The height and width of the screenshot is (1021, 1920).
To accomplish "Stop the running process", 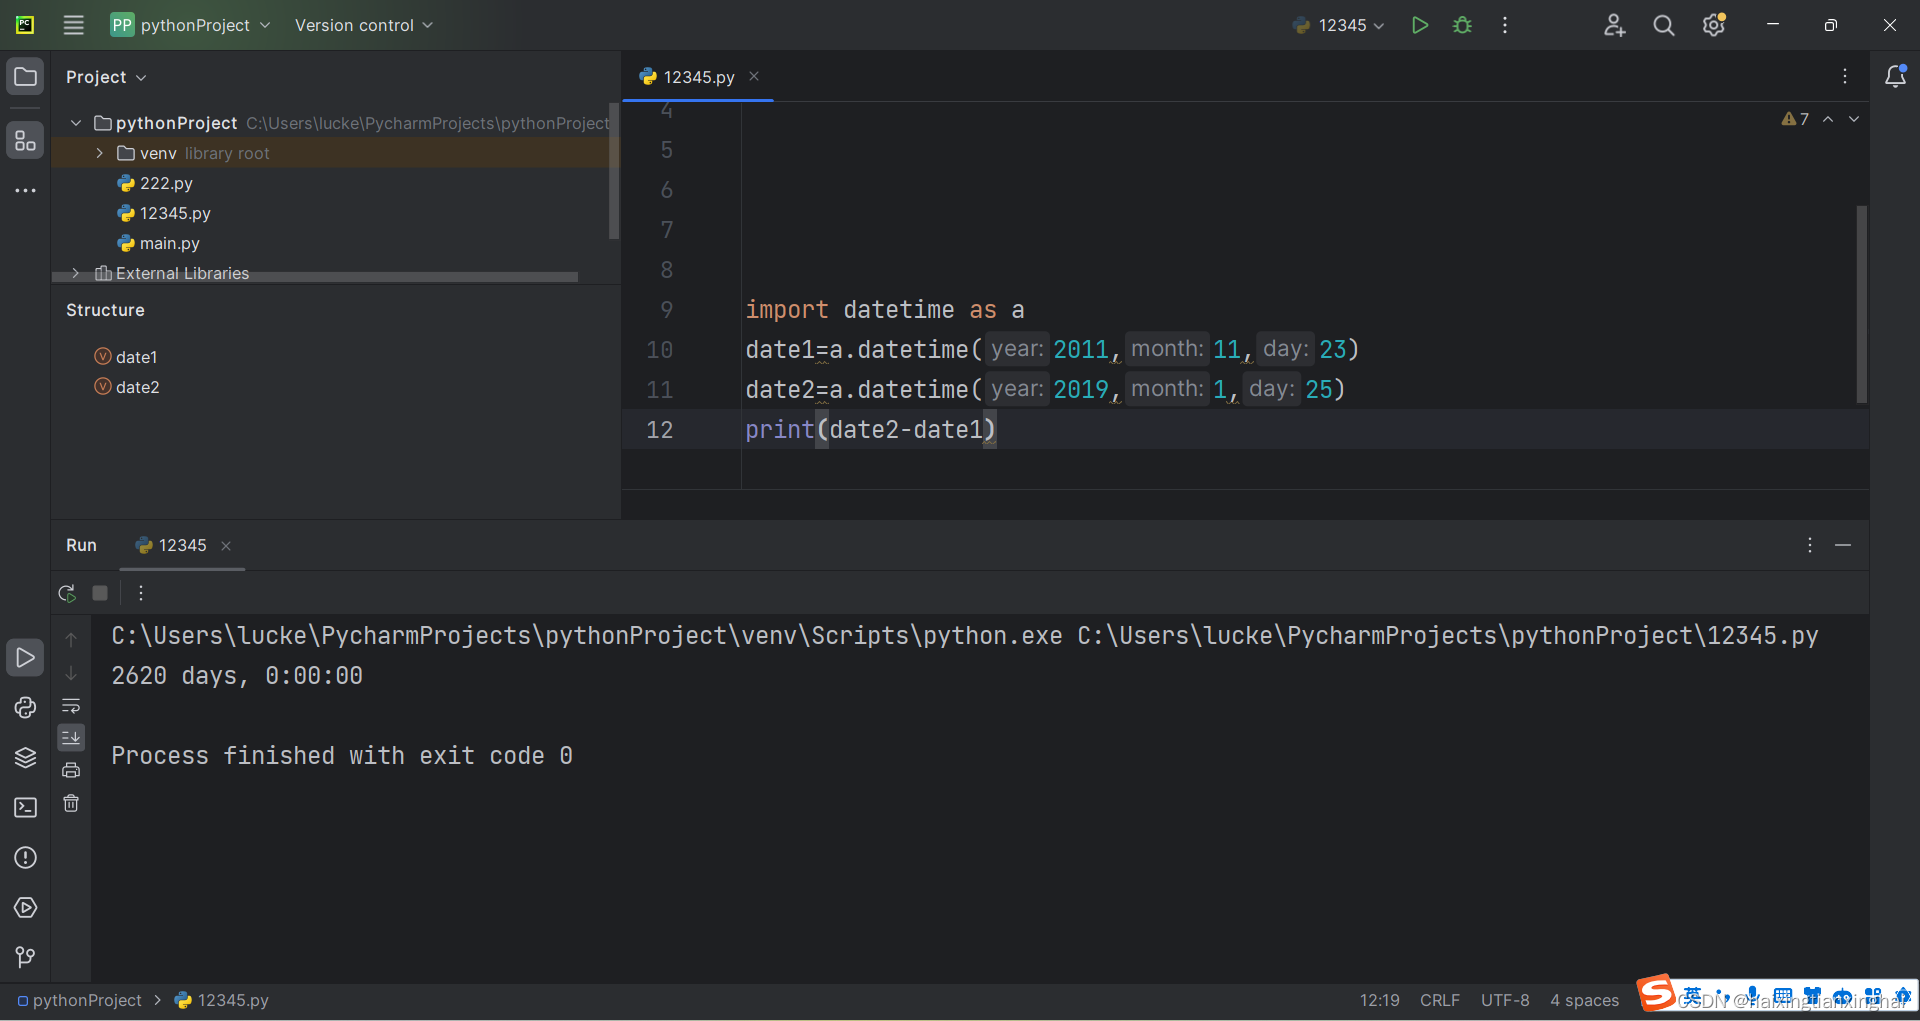I will (x=100, y=593).
